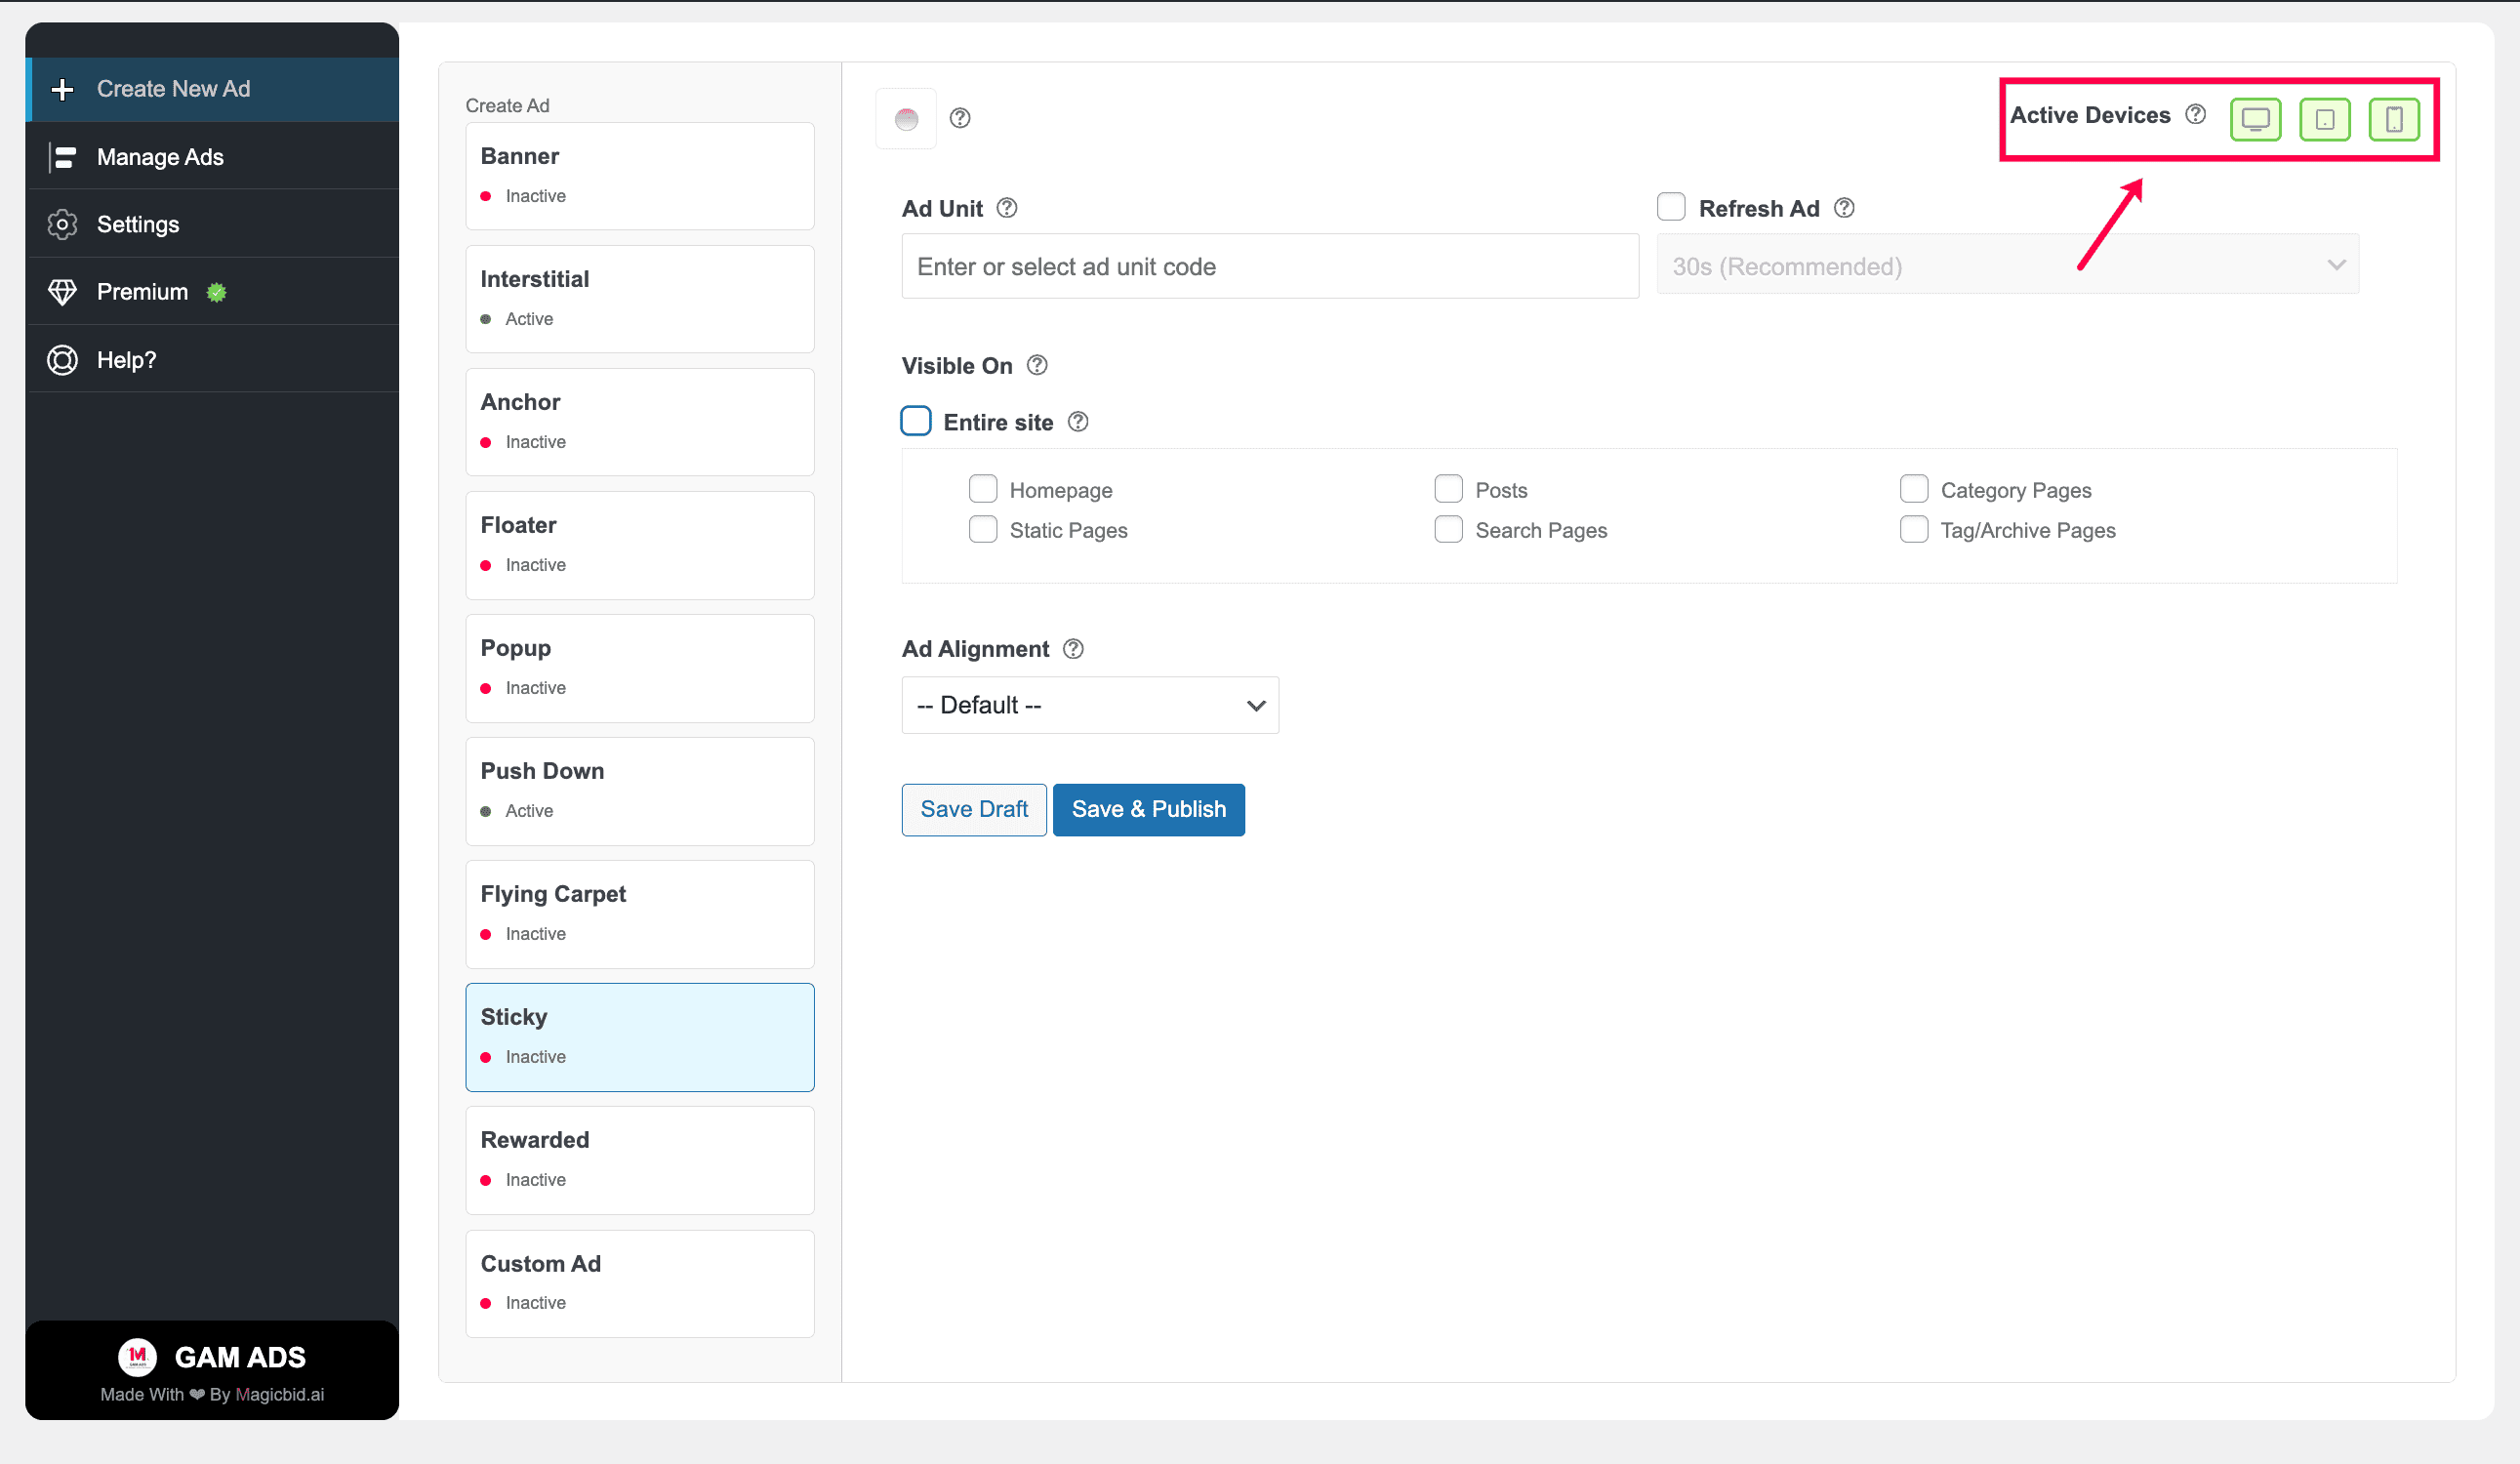Toggle the tablet device icon
2520x1464 pixels.
pos(2324,120)
